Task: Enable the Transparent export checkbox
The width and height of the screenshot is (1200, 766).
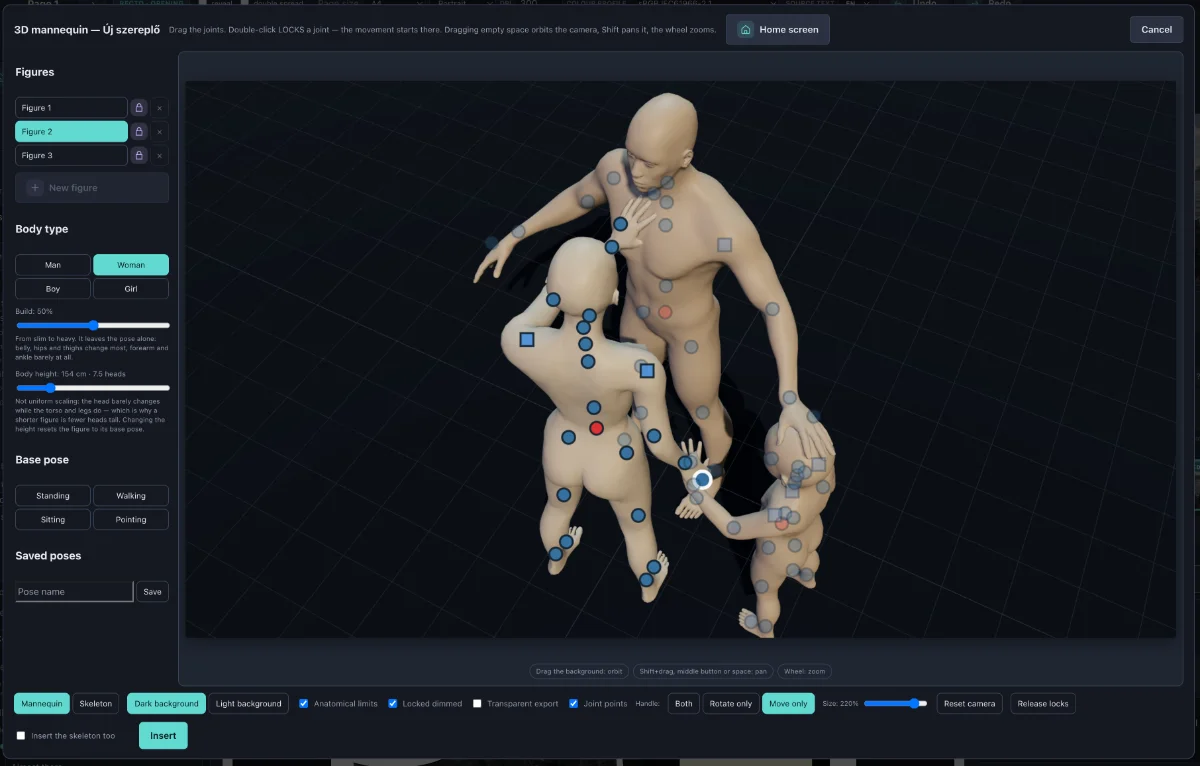Action: tap(477, 703)
